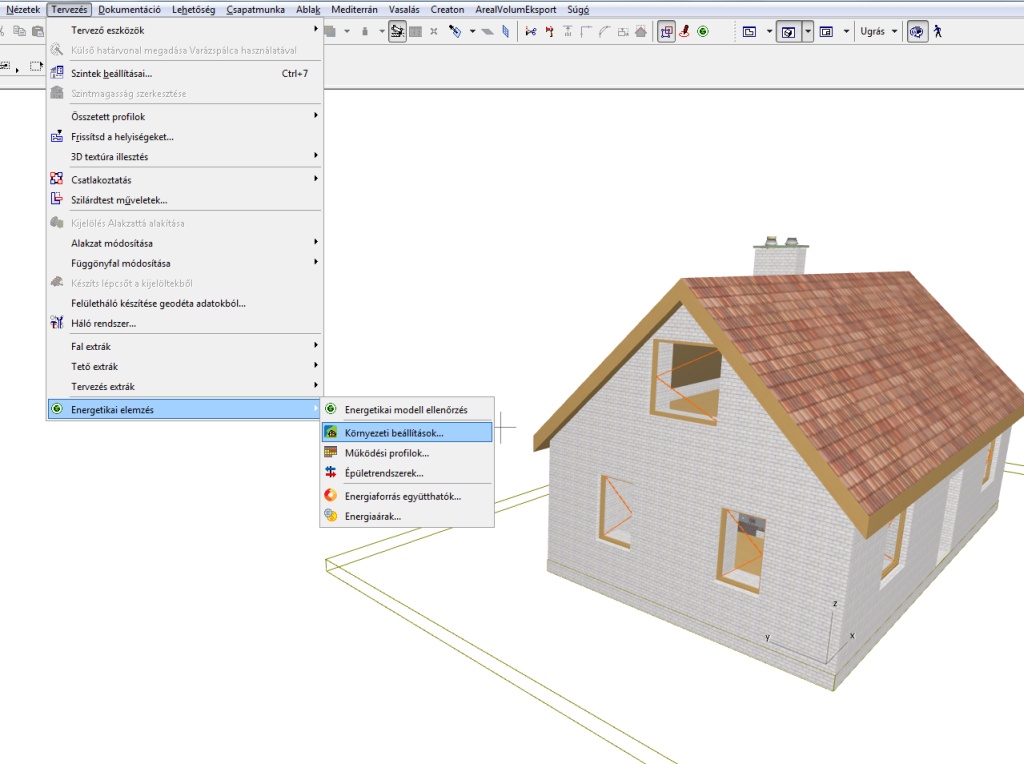This screenshot has width=1024, height=764.
Task: Open the Lehetőség menu
Action: pos(193,10)
